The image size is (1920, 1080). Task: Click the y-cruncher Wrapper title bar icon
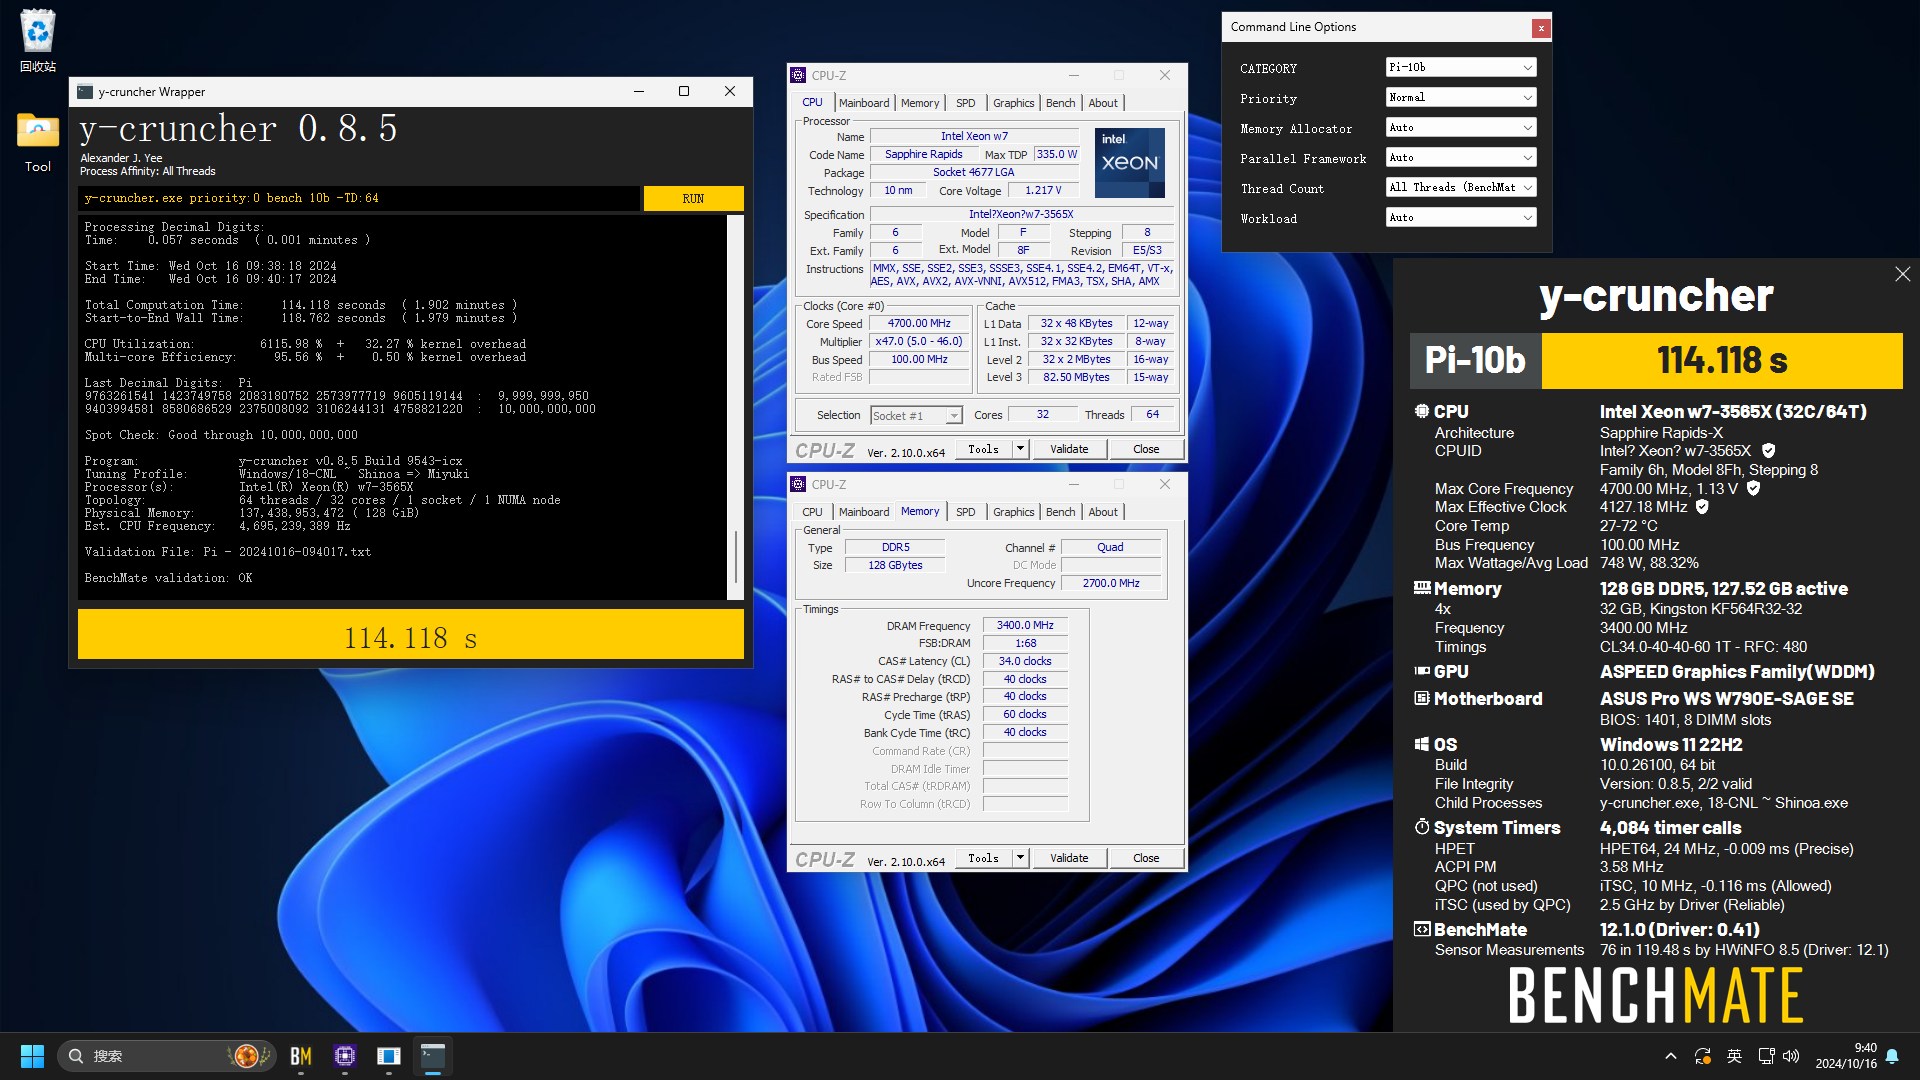pos(85,91)
